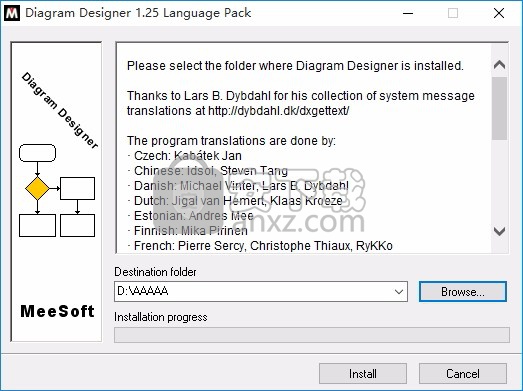Click the Install button
Viewport: 523px width, 391px height.
point(363,374)
